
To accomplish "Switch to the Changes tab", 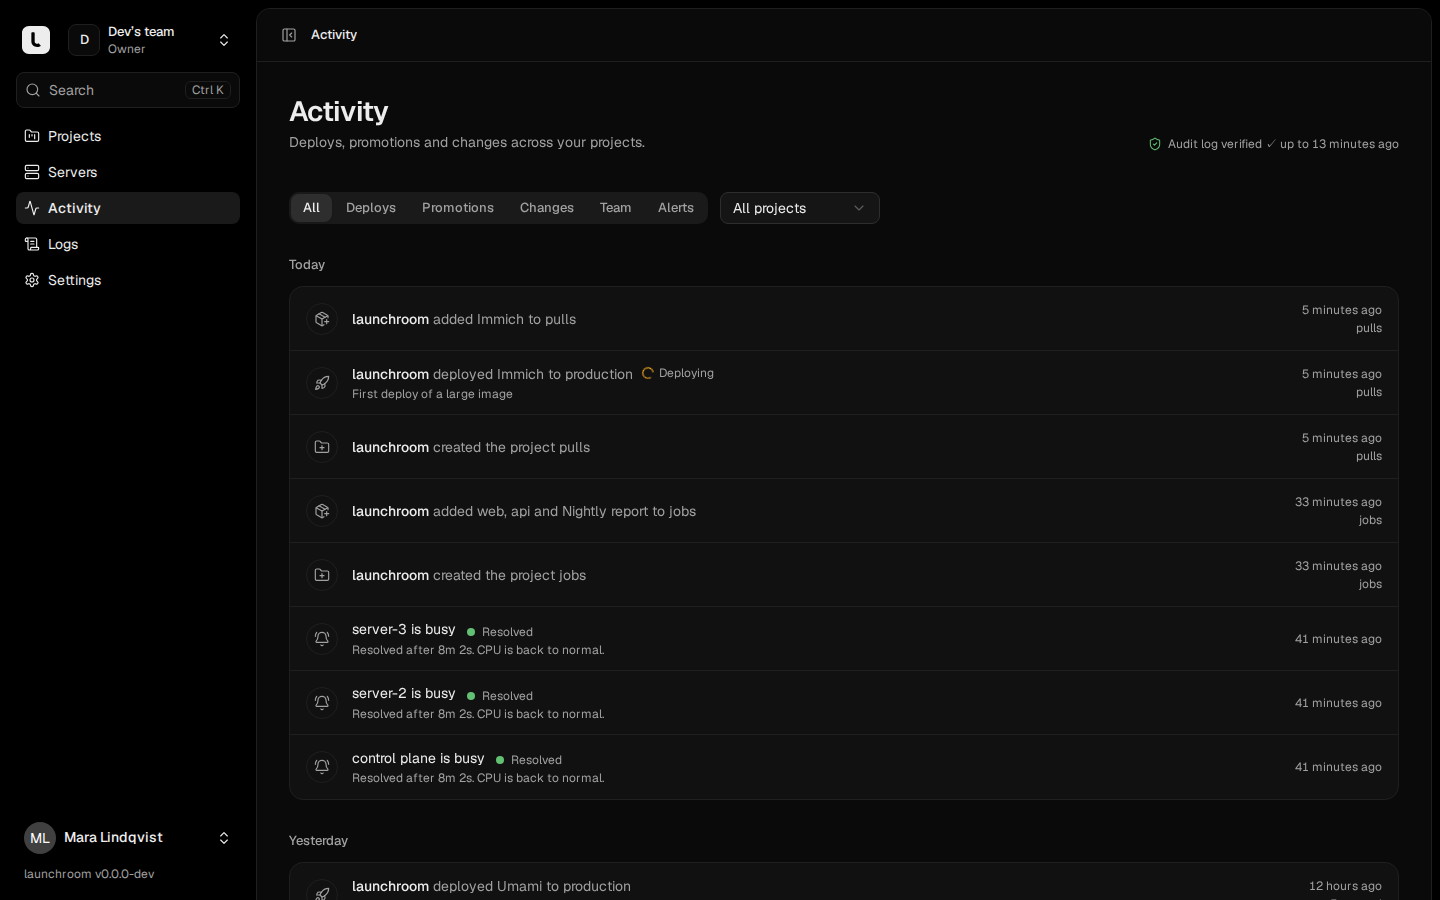I will pos(547,208).
